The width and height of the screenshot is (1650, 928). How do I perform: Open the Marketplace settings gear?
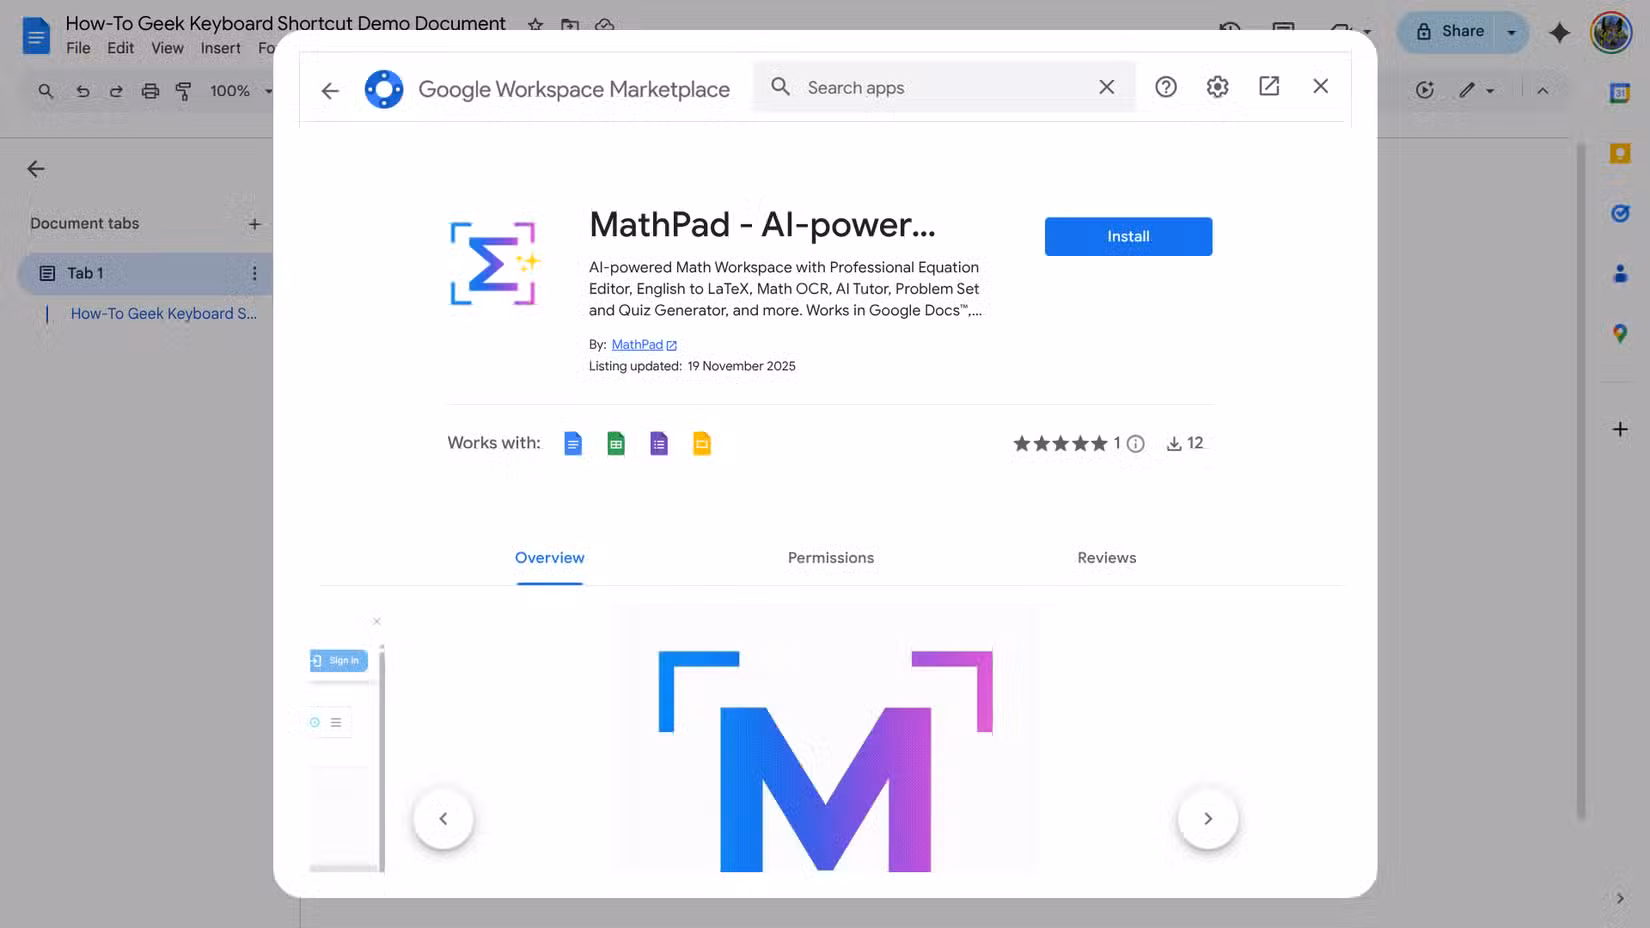[x=1217, y=87]
